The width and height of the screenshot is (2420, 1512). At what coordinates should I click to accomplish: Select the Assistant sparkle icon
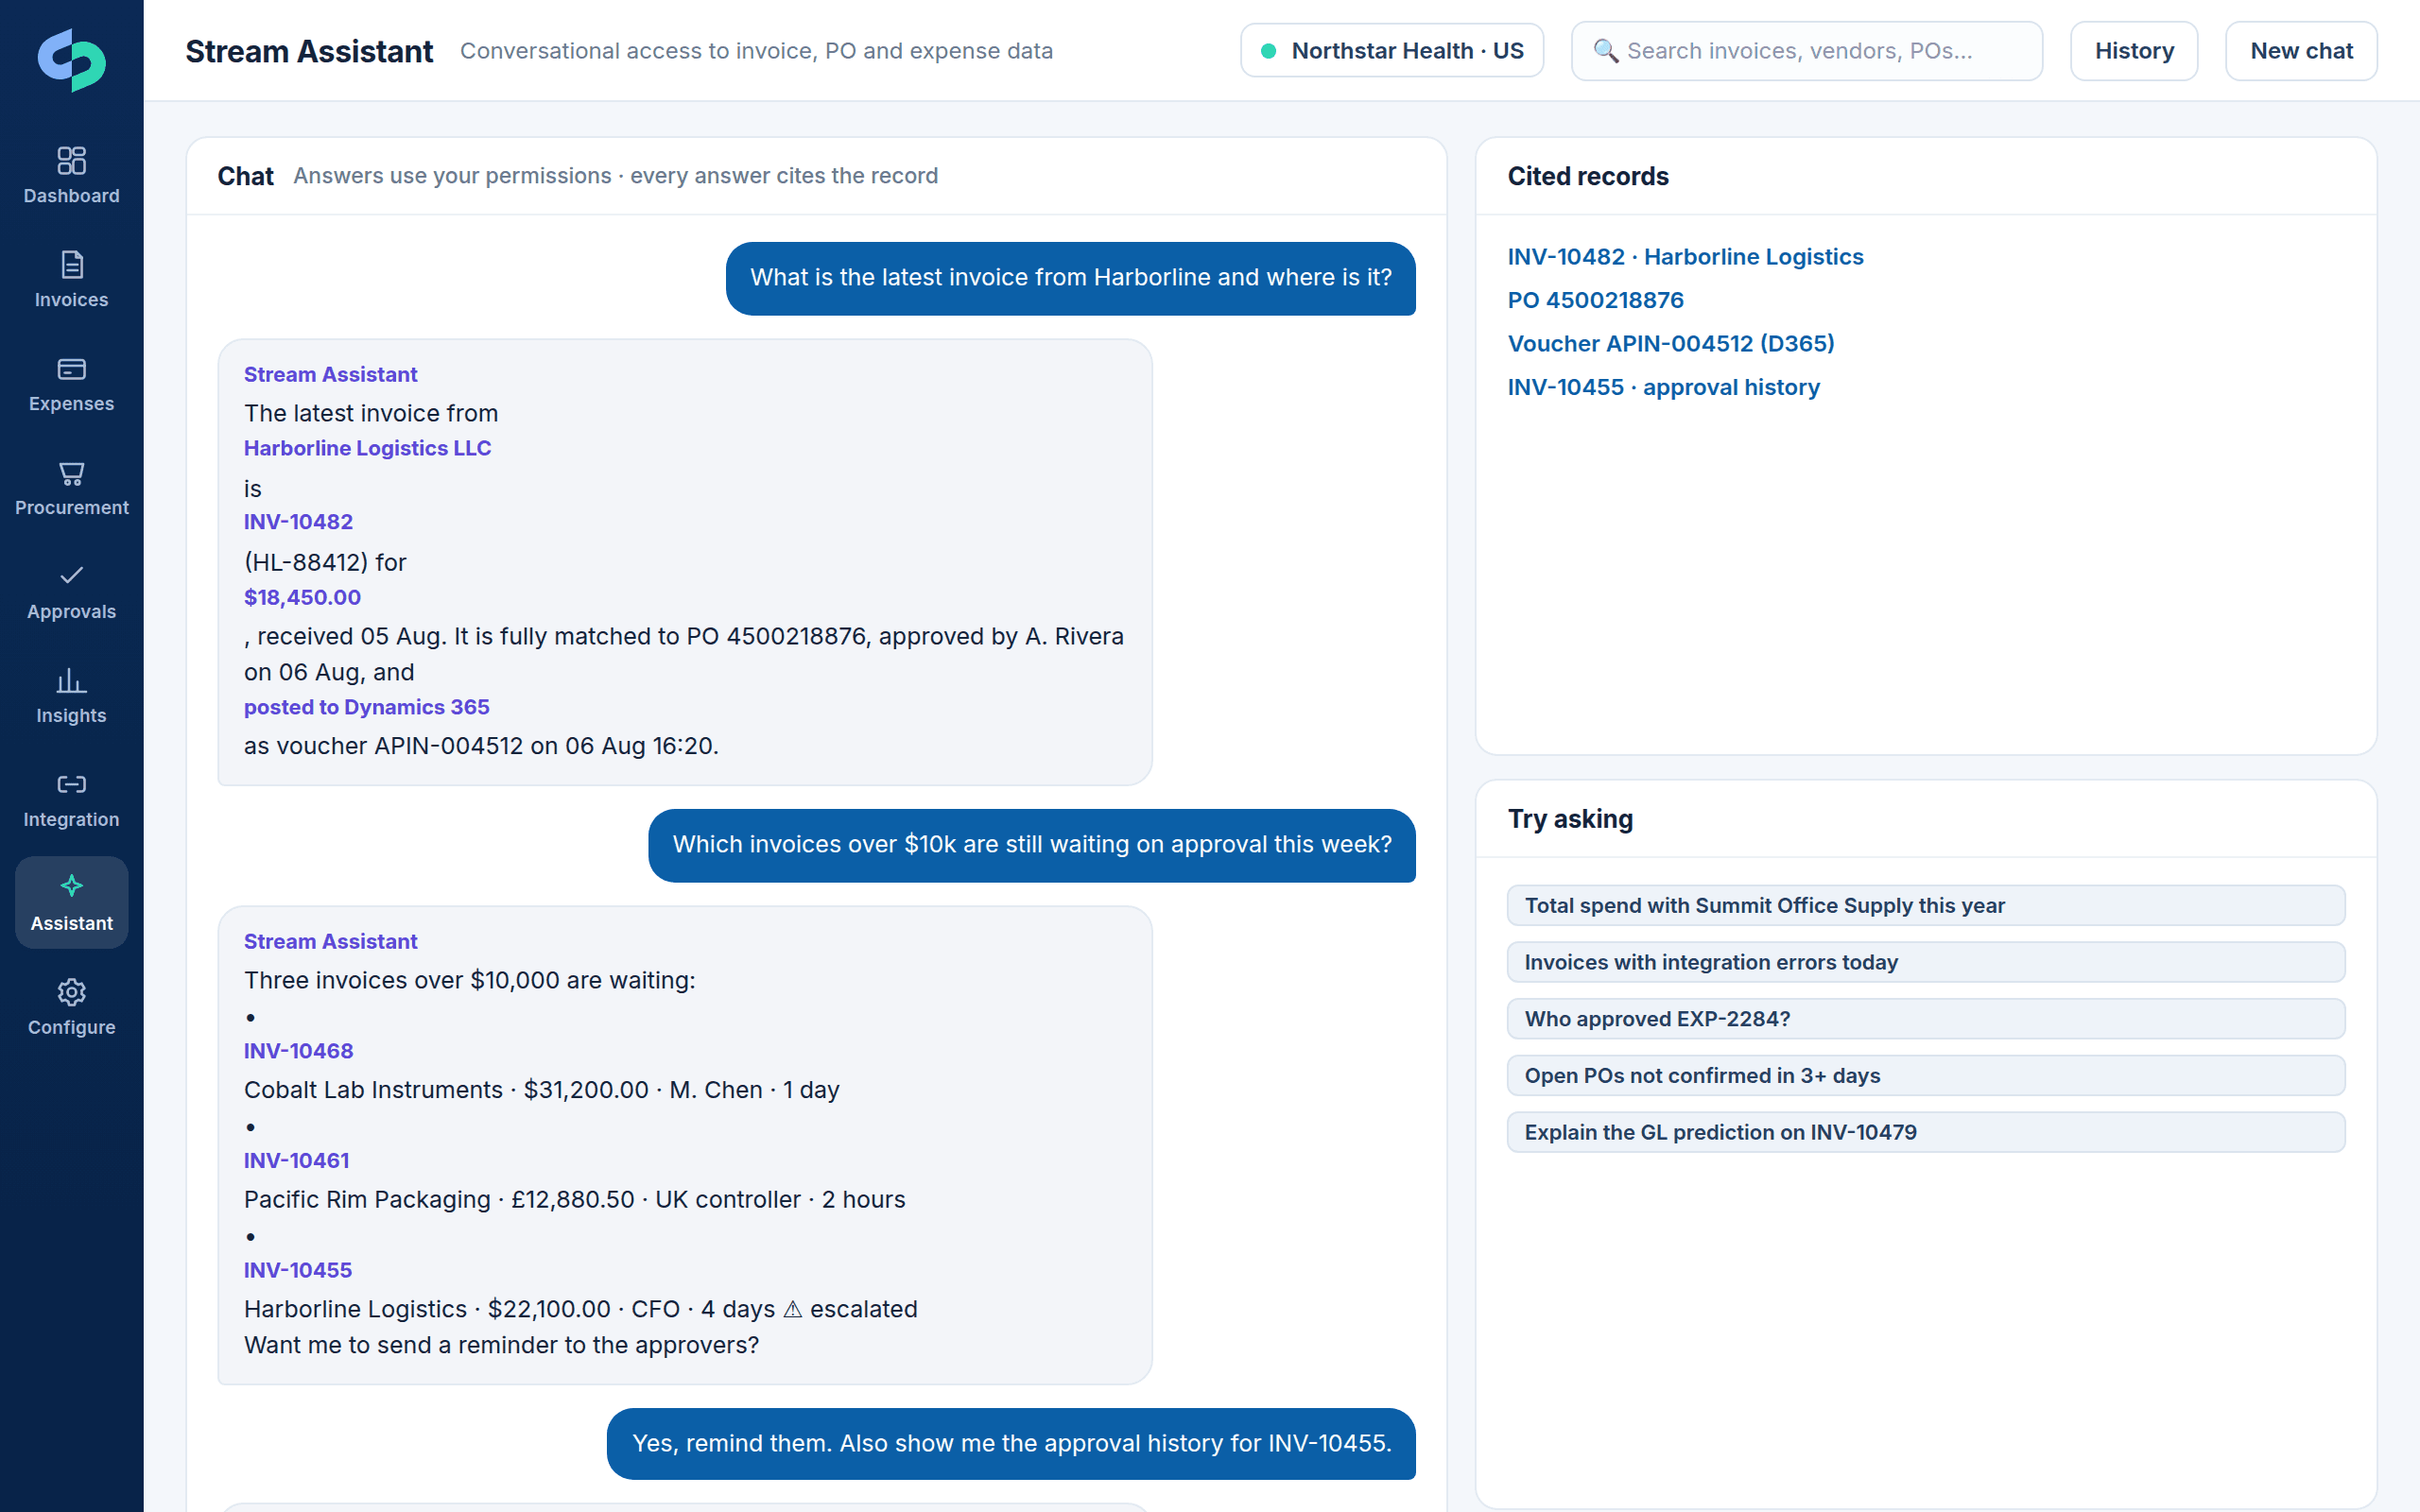[71, 886]
